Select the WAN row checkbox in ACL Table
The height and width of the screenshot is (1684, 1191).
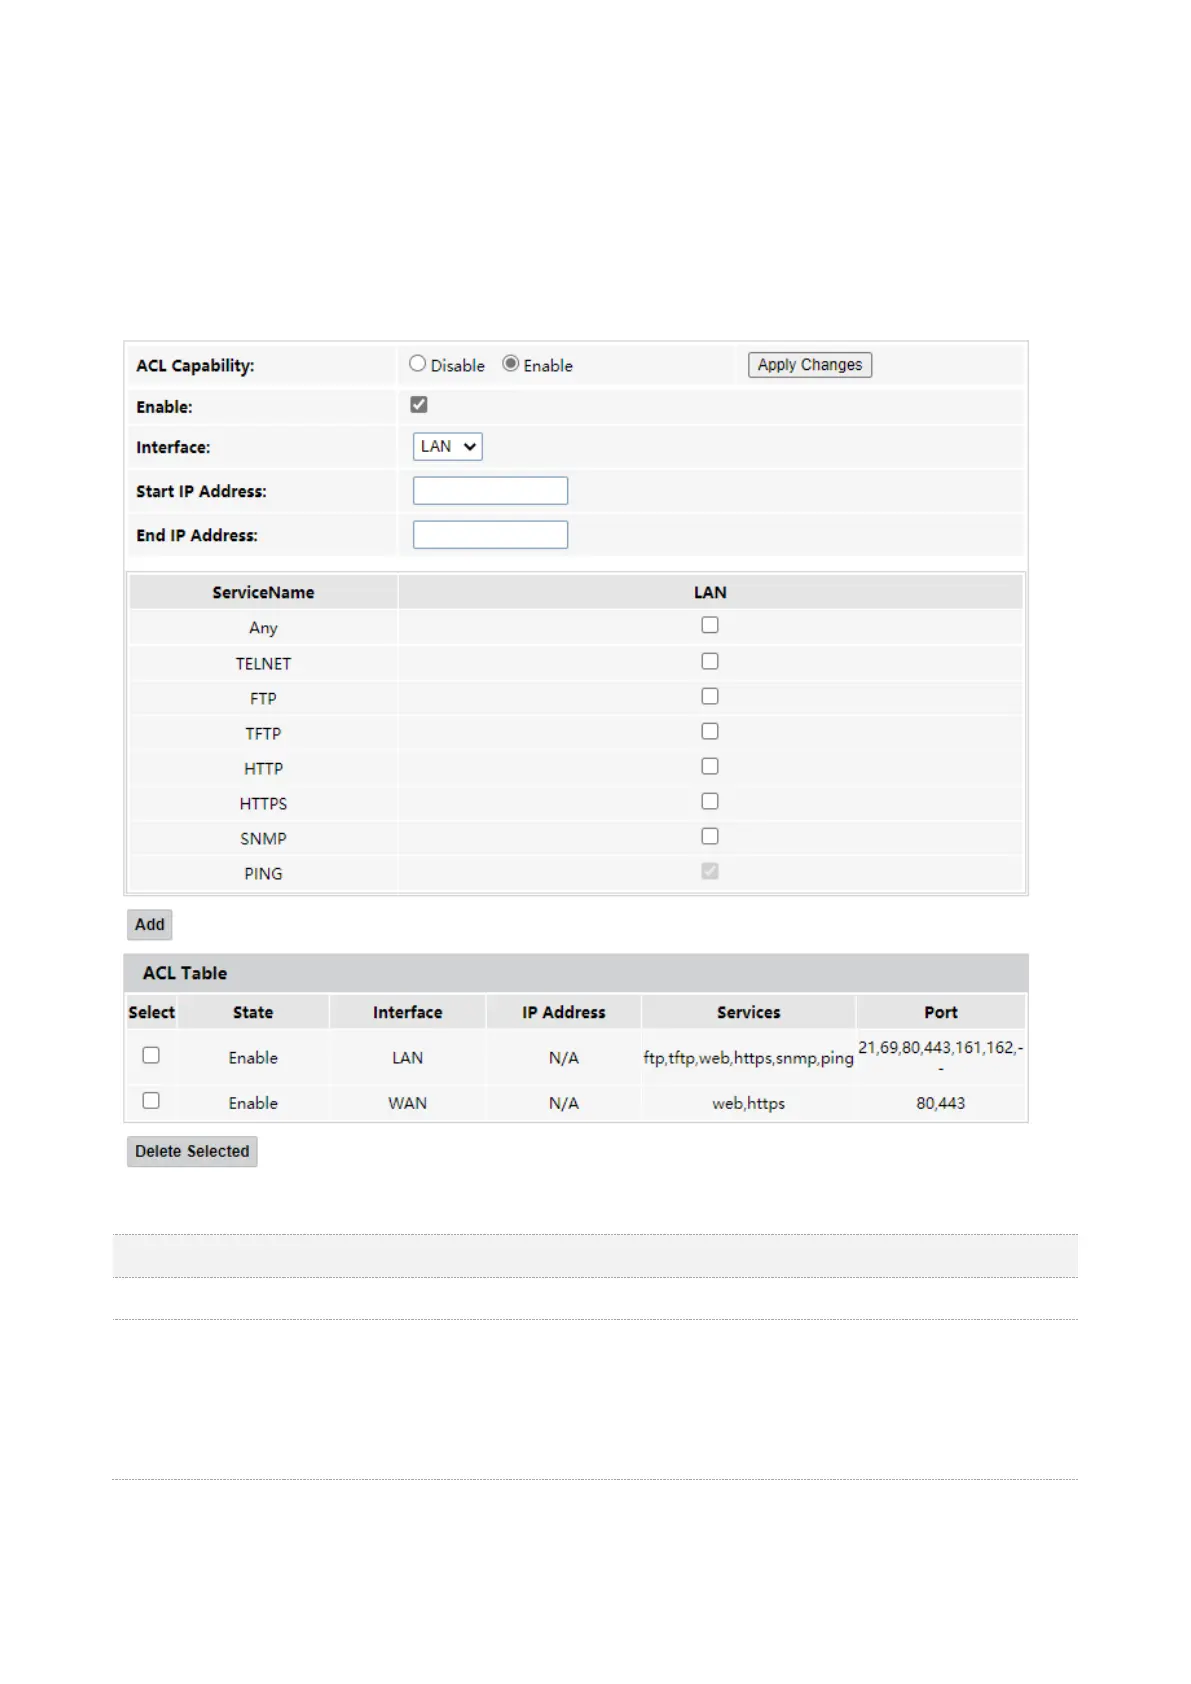[x=151, y=1100]
